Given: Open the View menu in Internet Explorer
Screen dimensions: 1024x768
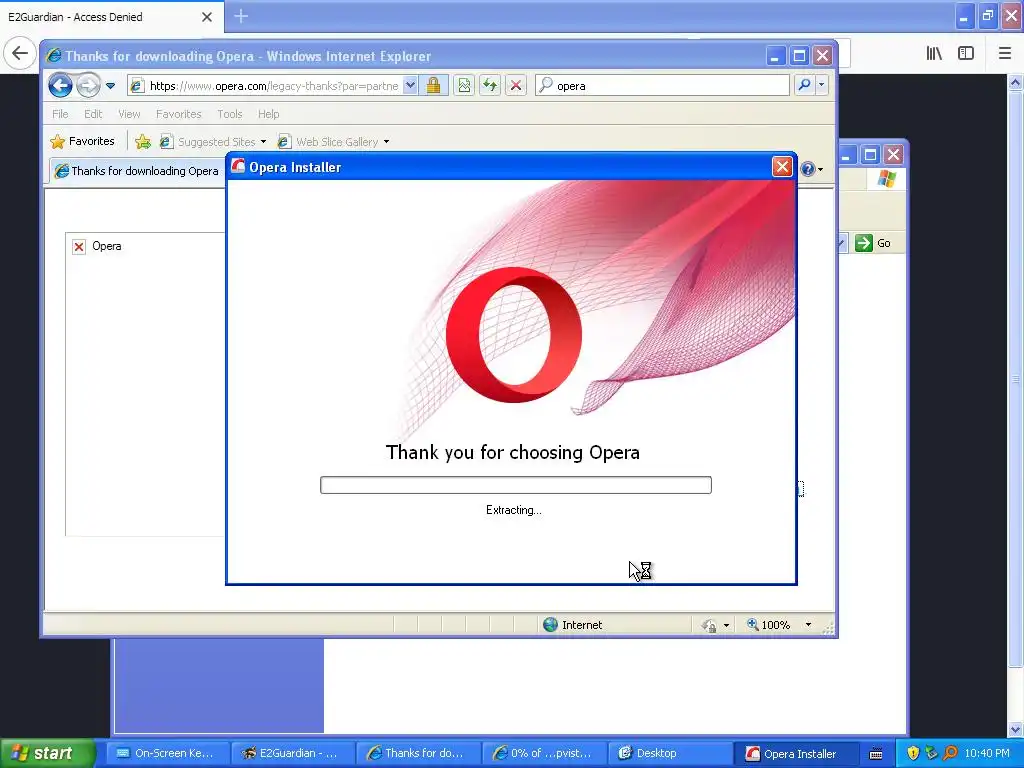Looking at the screenshot, I should tap(129, 114).
